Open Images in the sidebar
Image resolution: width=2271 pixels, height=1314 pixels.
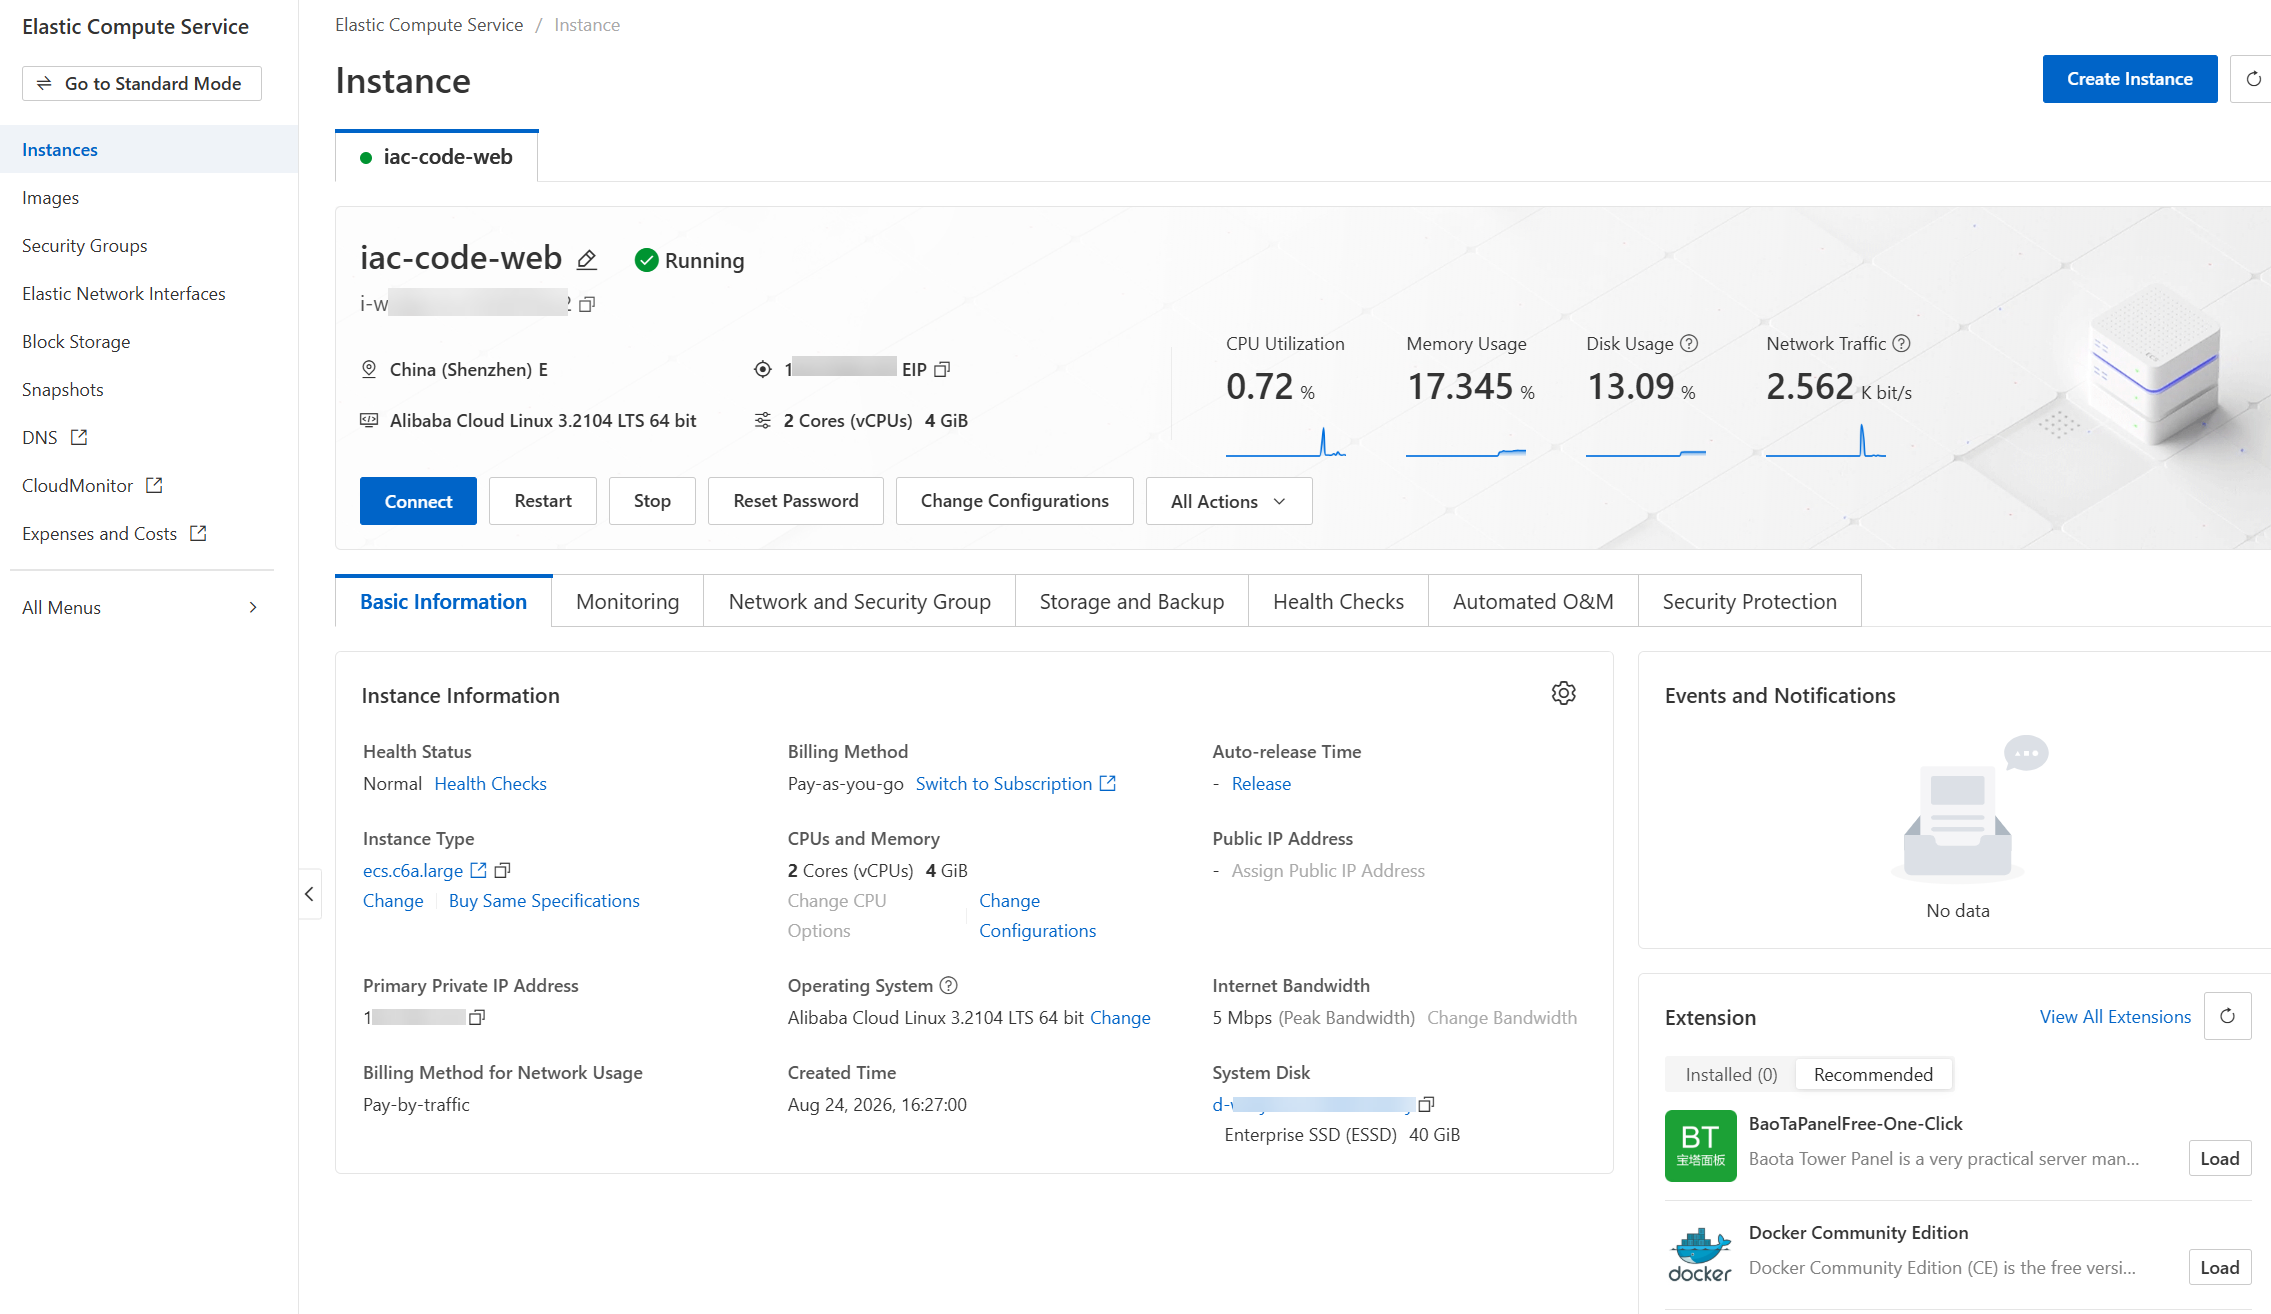tap(149, 198)
